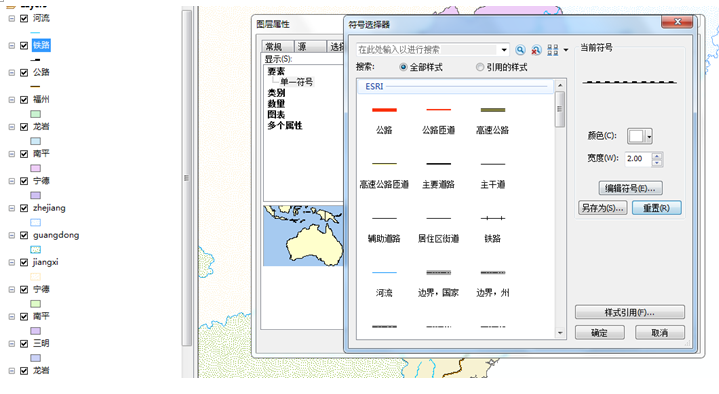Viewport: 719px width, 394px height.
Task: Click the 编辑符号 button
Action: [631, 188]
